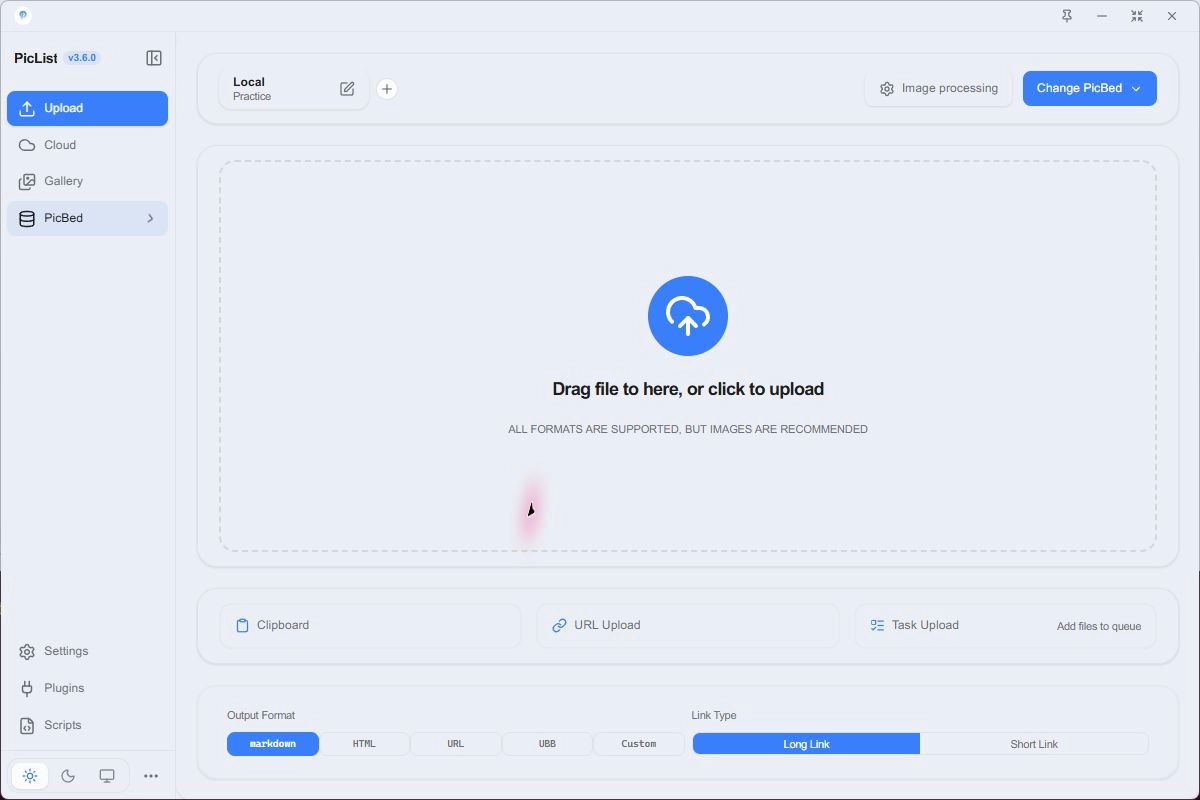The height and width of the screenshot is (800, 1200).
Task: Edit the Local Practice configuration
Action: click(347, 89)
